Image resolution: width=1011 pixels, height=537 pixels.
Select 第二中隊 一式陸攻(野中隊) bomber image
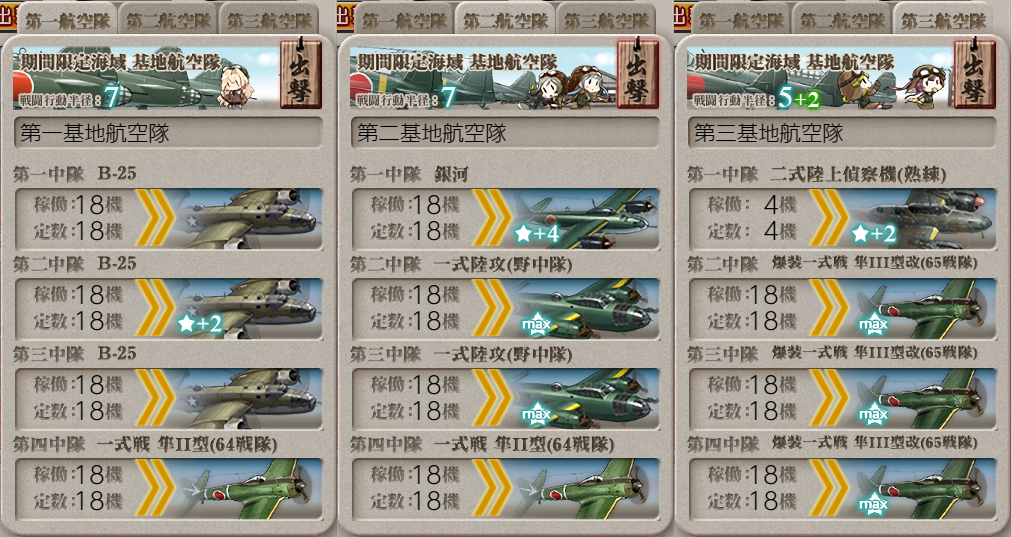tap(585, 308)
